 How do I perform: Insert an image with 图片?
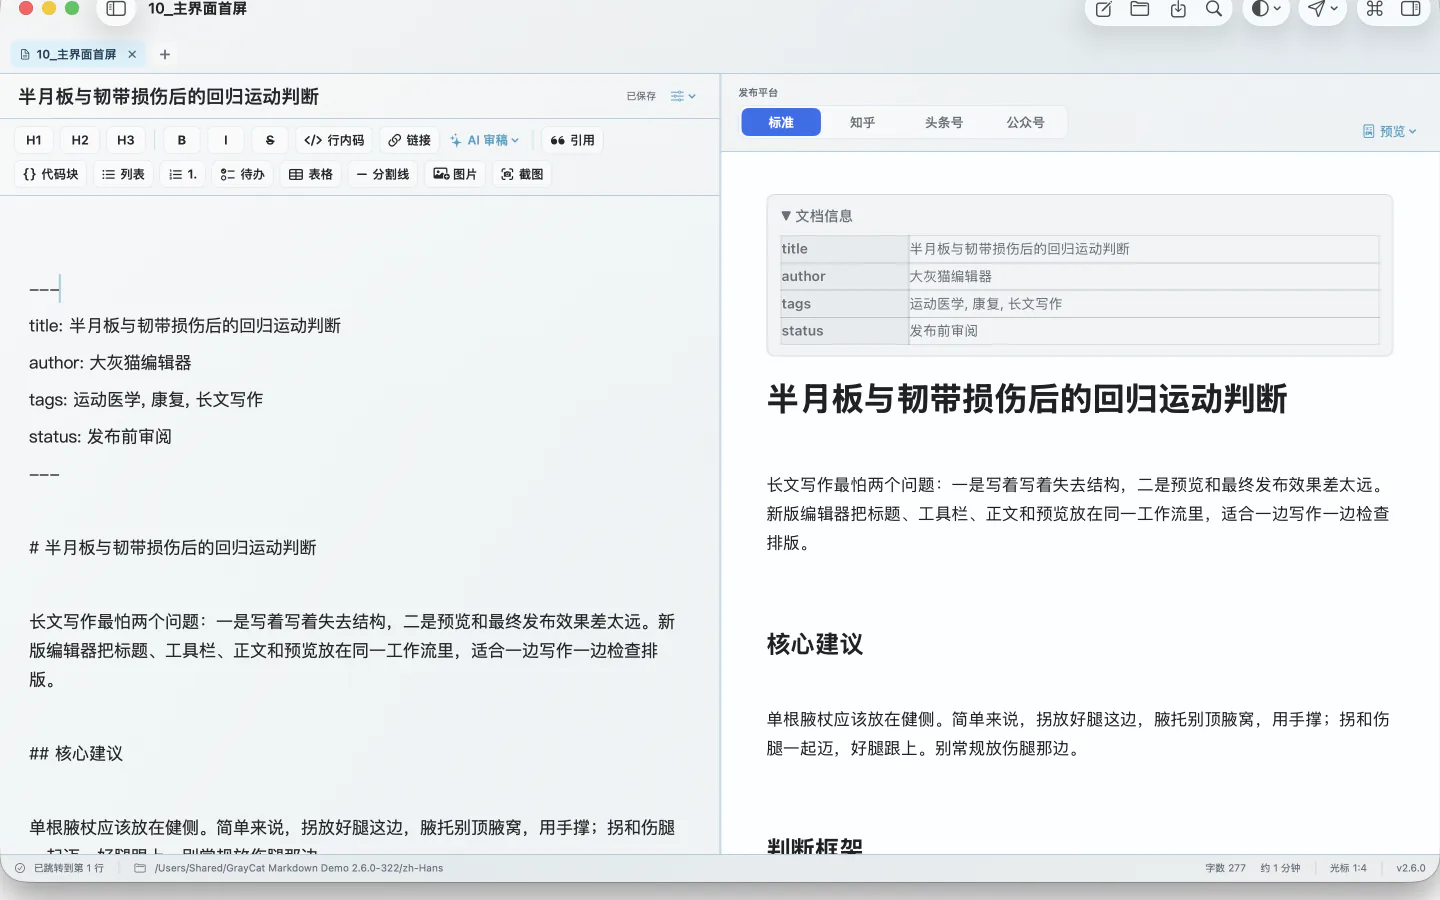pyautogui.click(x=455, y=174)
